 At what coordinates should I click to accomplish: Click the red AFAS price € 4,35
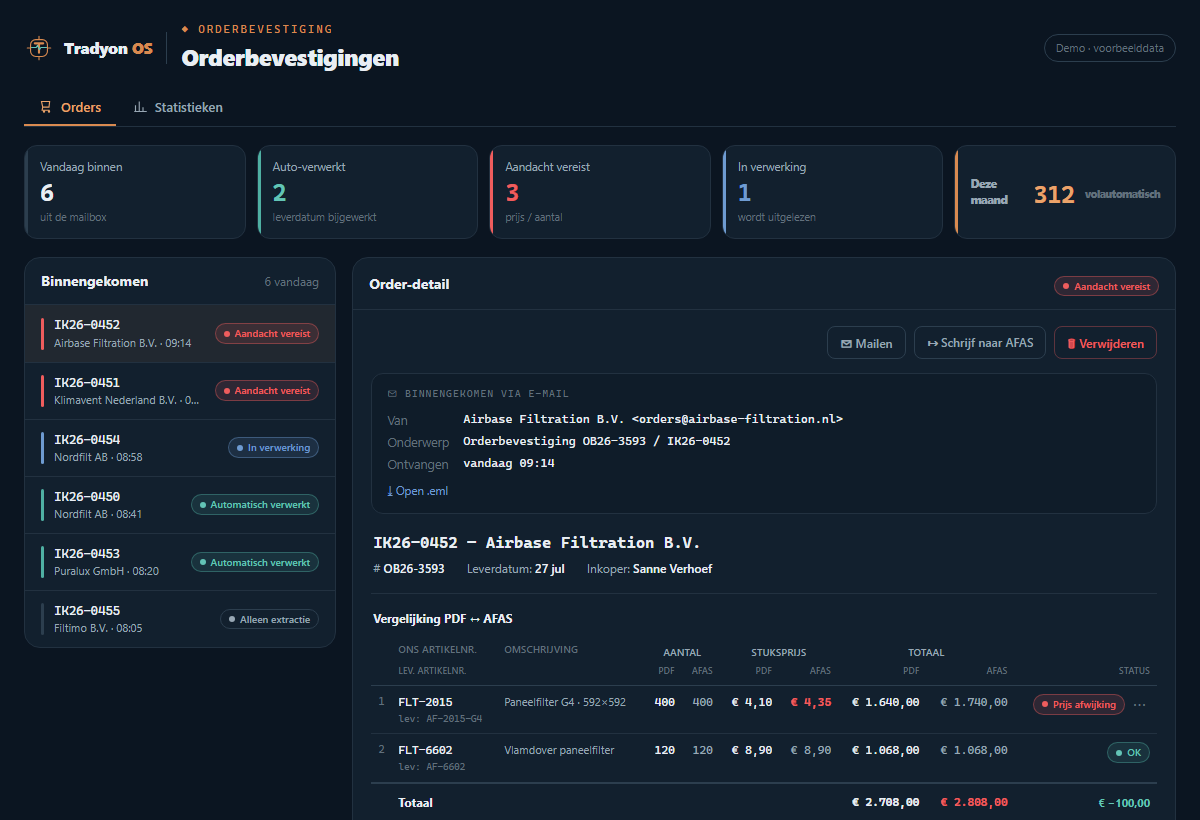(x=811, y=702)
